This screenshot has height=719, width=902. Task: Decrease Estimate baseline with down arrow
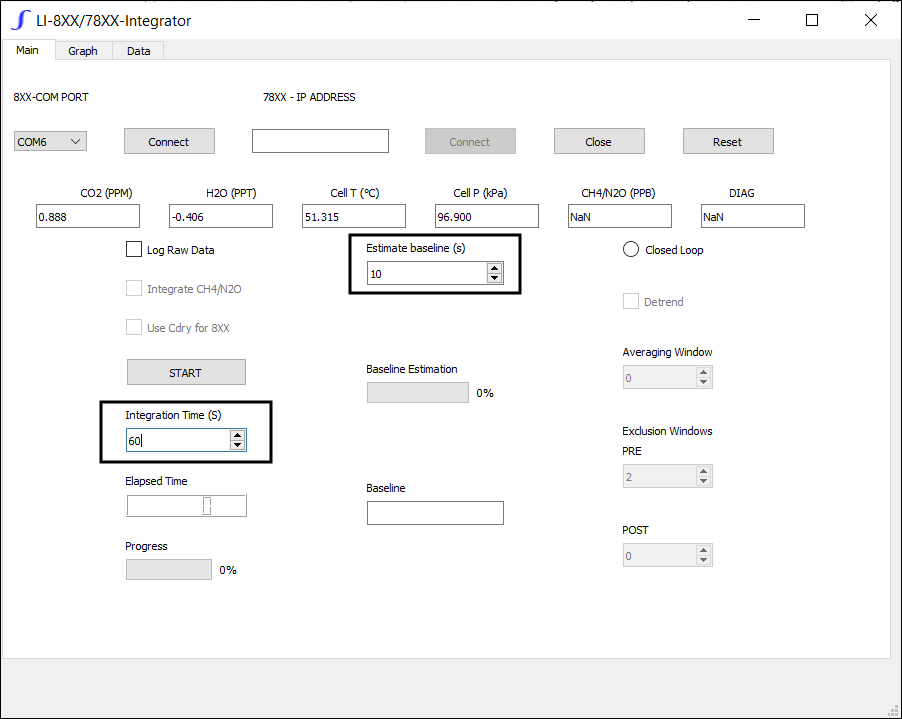494,278
